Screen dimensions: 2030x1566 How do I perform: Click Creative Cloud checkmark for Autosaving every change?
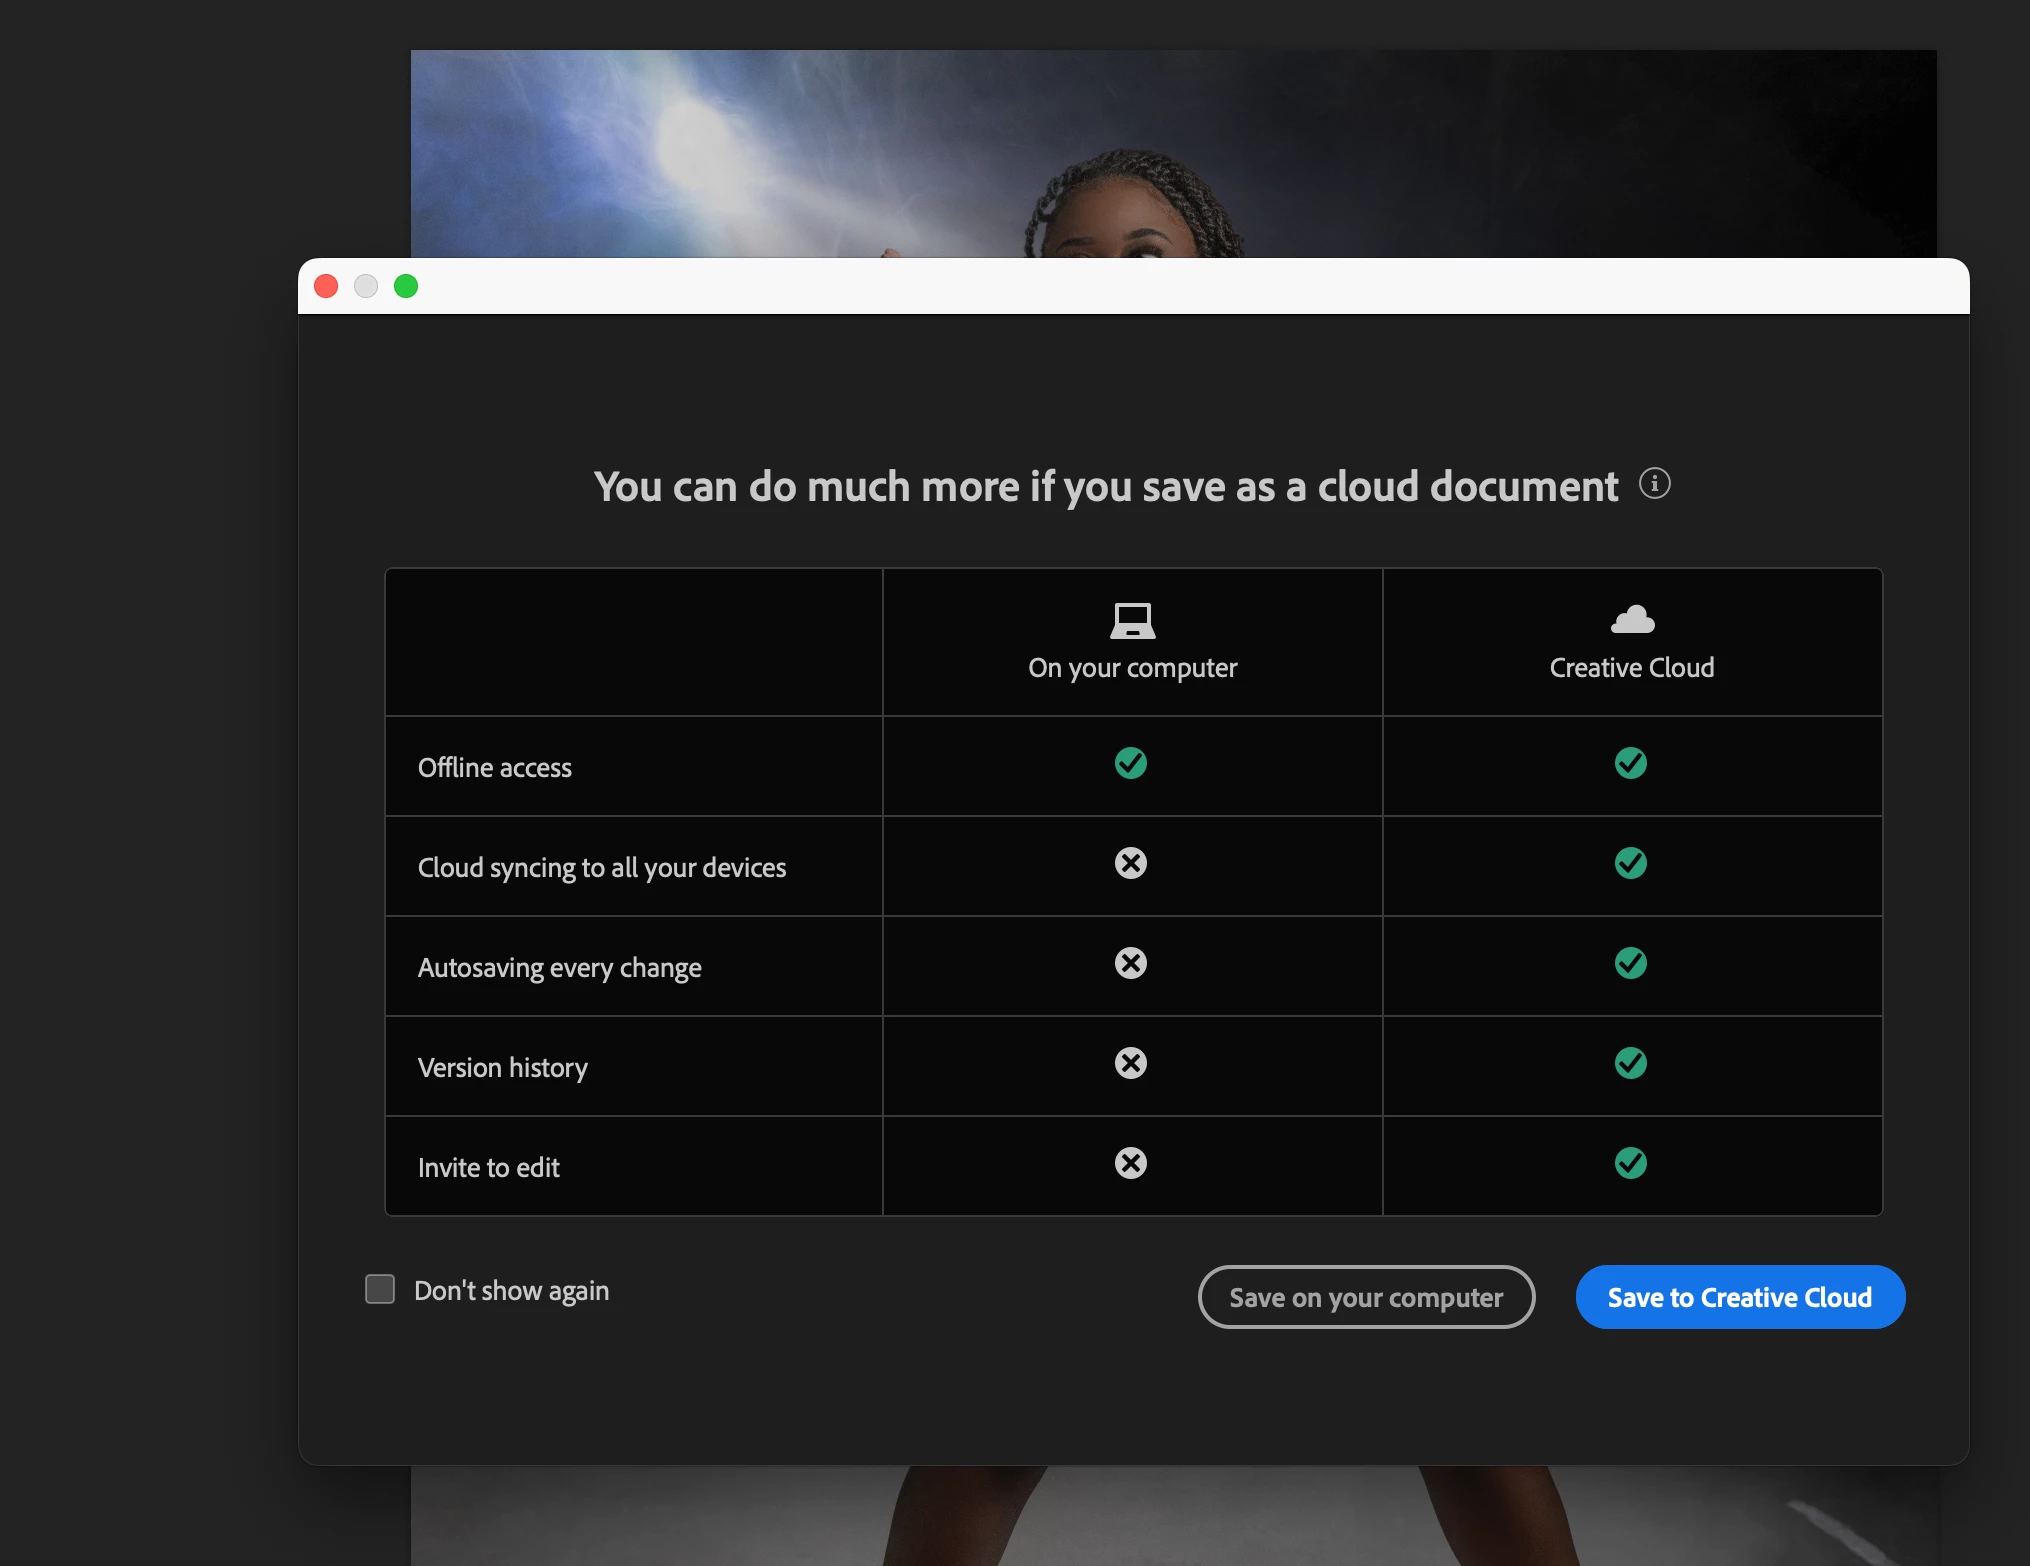click(1630, 963)
